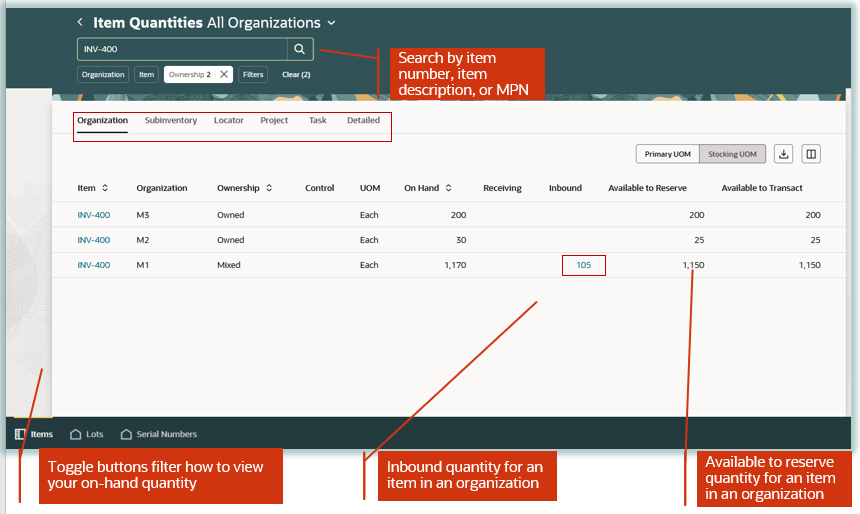Click the Mixed ownership cell
860x514 pixels.
(x=229, y=265)
